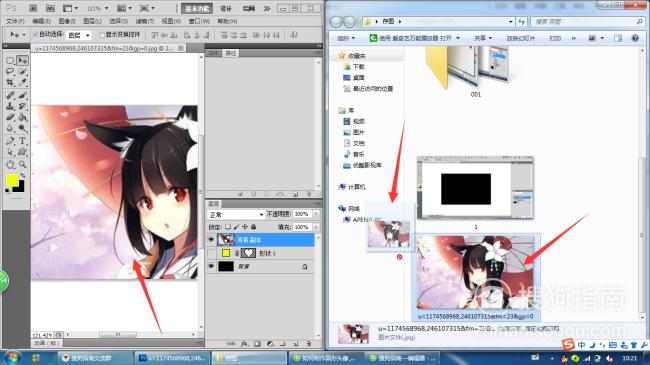Open the Image menu in Photoshop
This screenshot has height=365, width=650.
click(67, 21)
